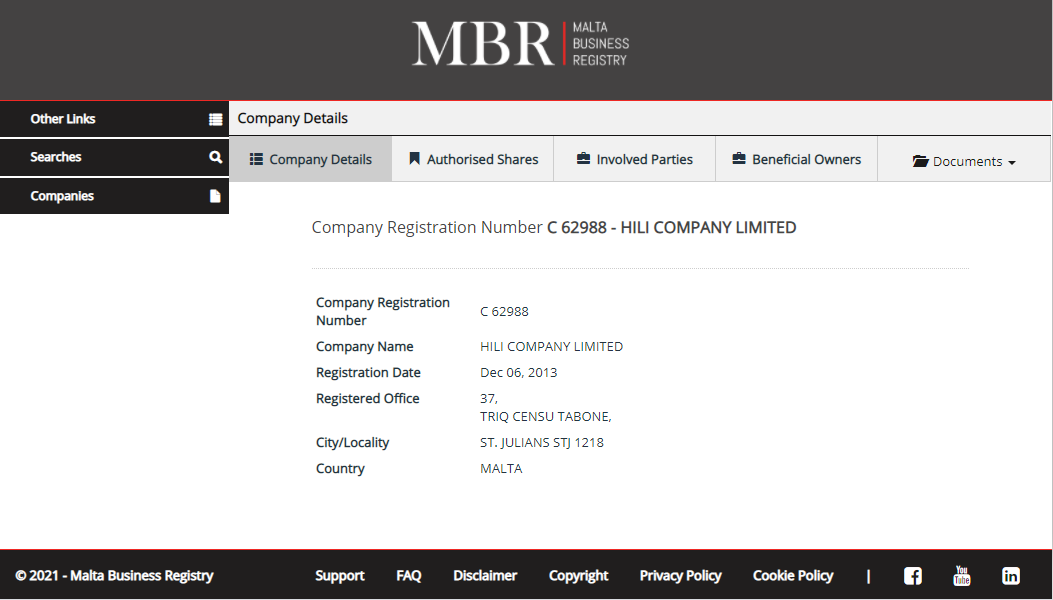This screenshot has height=600, width=1053.
Task: Open the FAQ footer link
Action: (409, 576)
